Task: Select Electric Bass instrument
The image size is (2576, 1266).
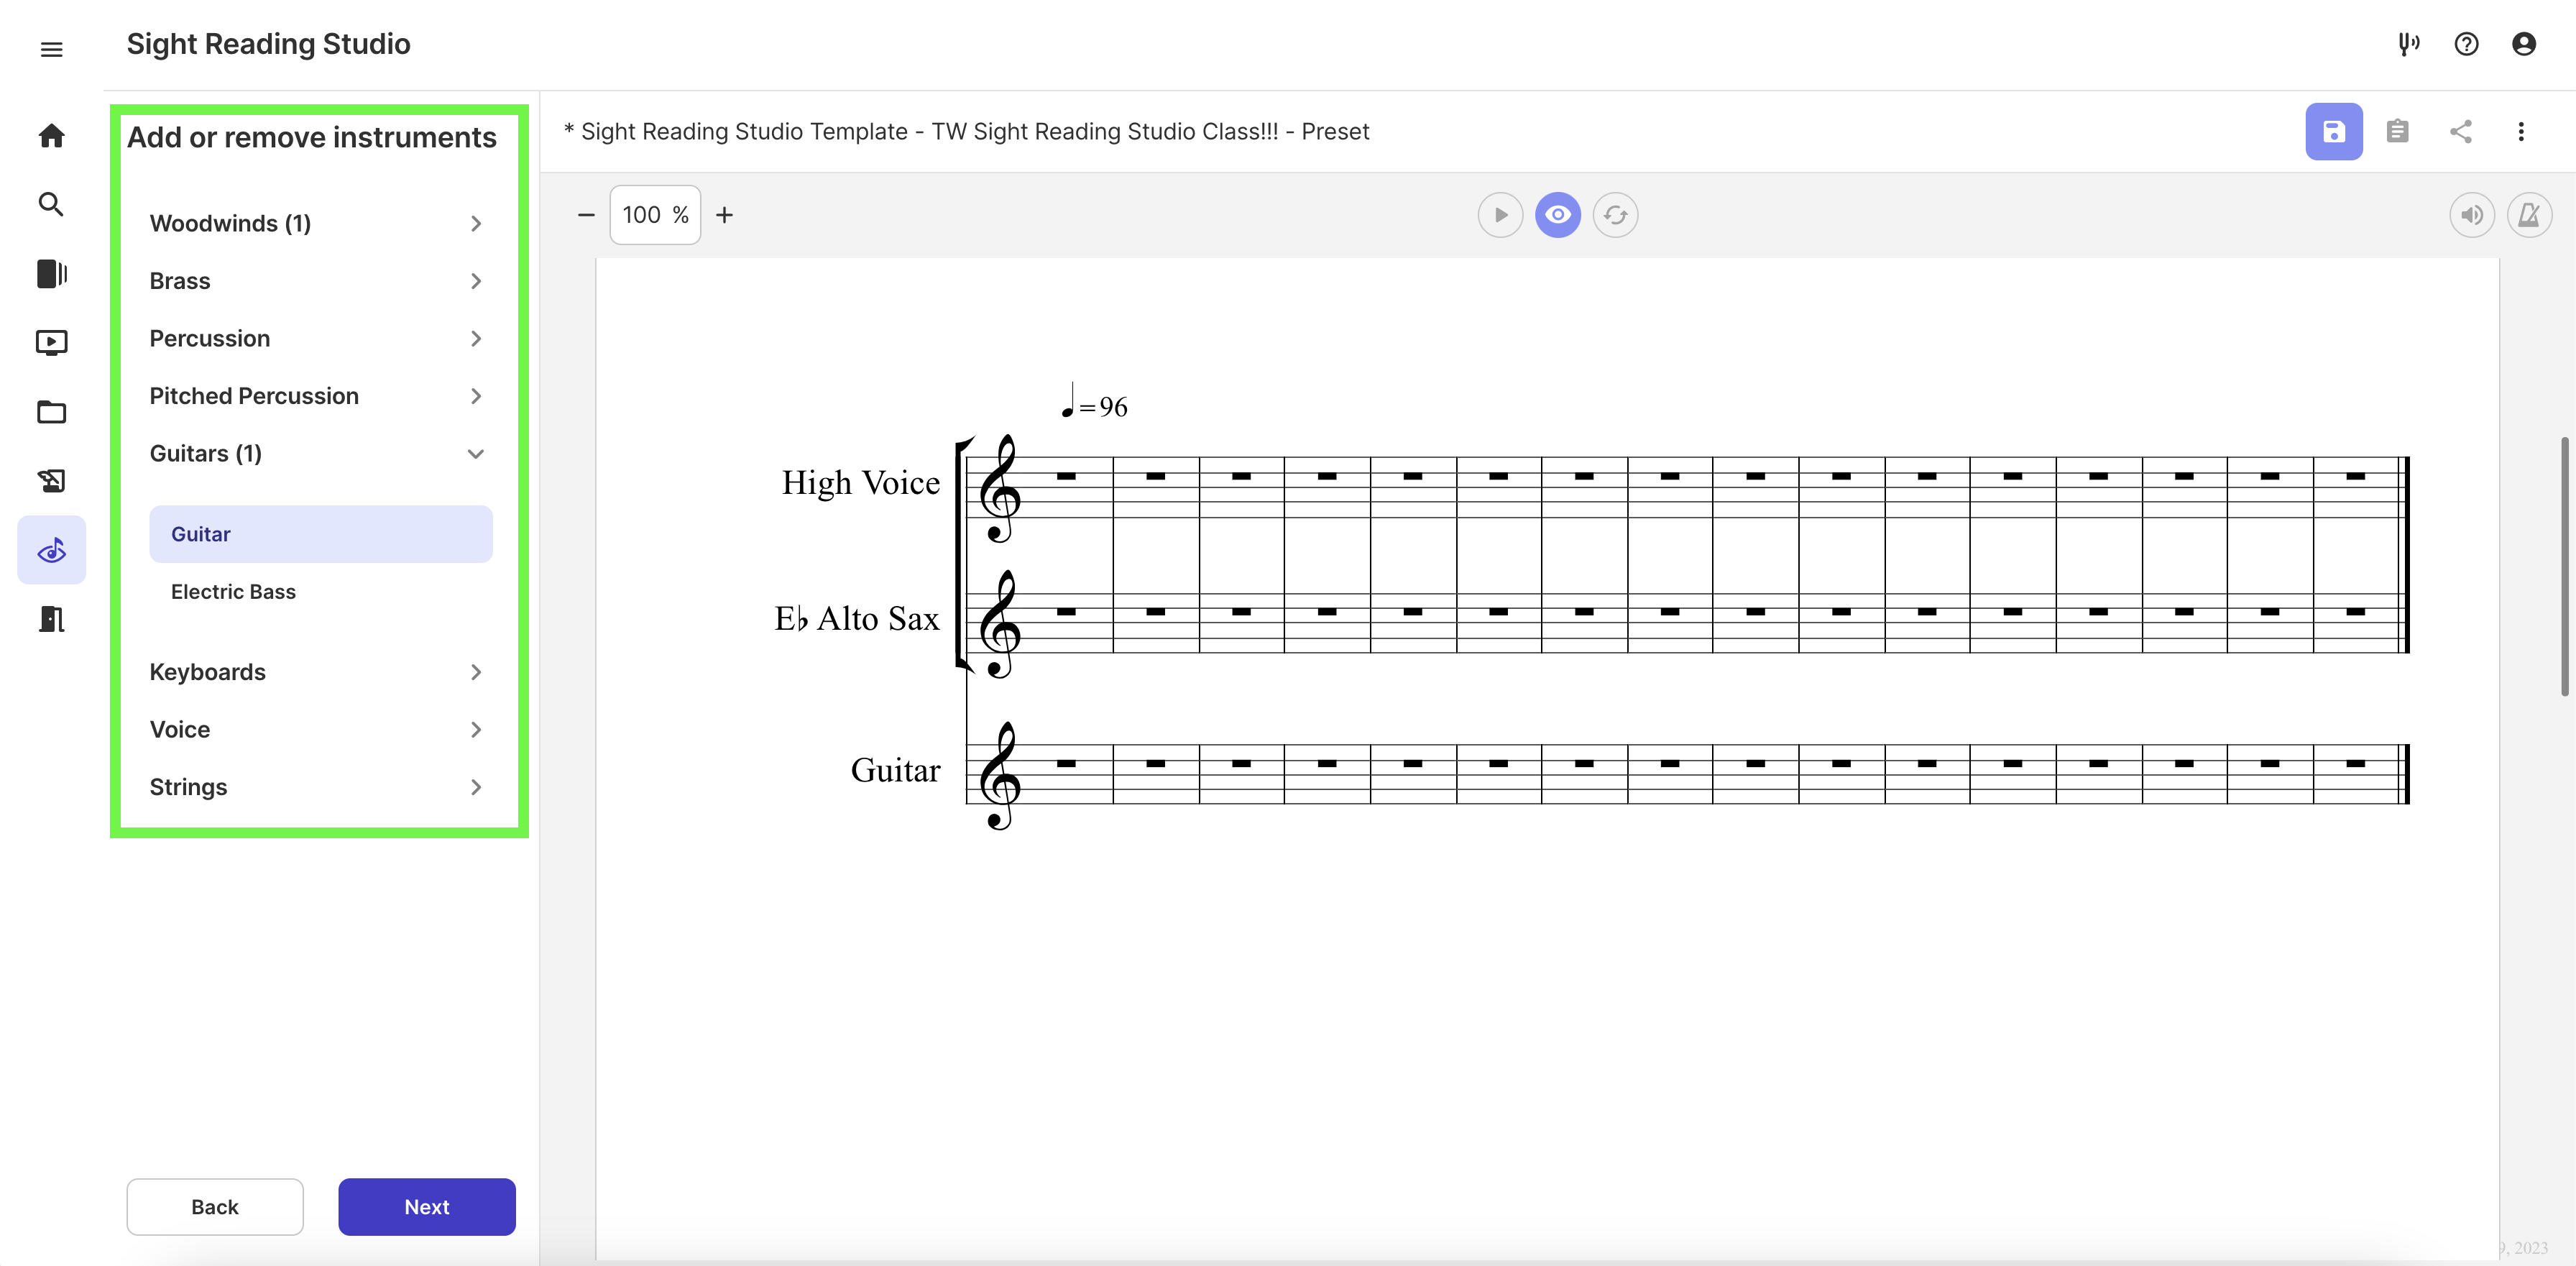Action: click(233, 592)
